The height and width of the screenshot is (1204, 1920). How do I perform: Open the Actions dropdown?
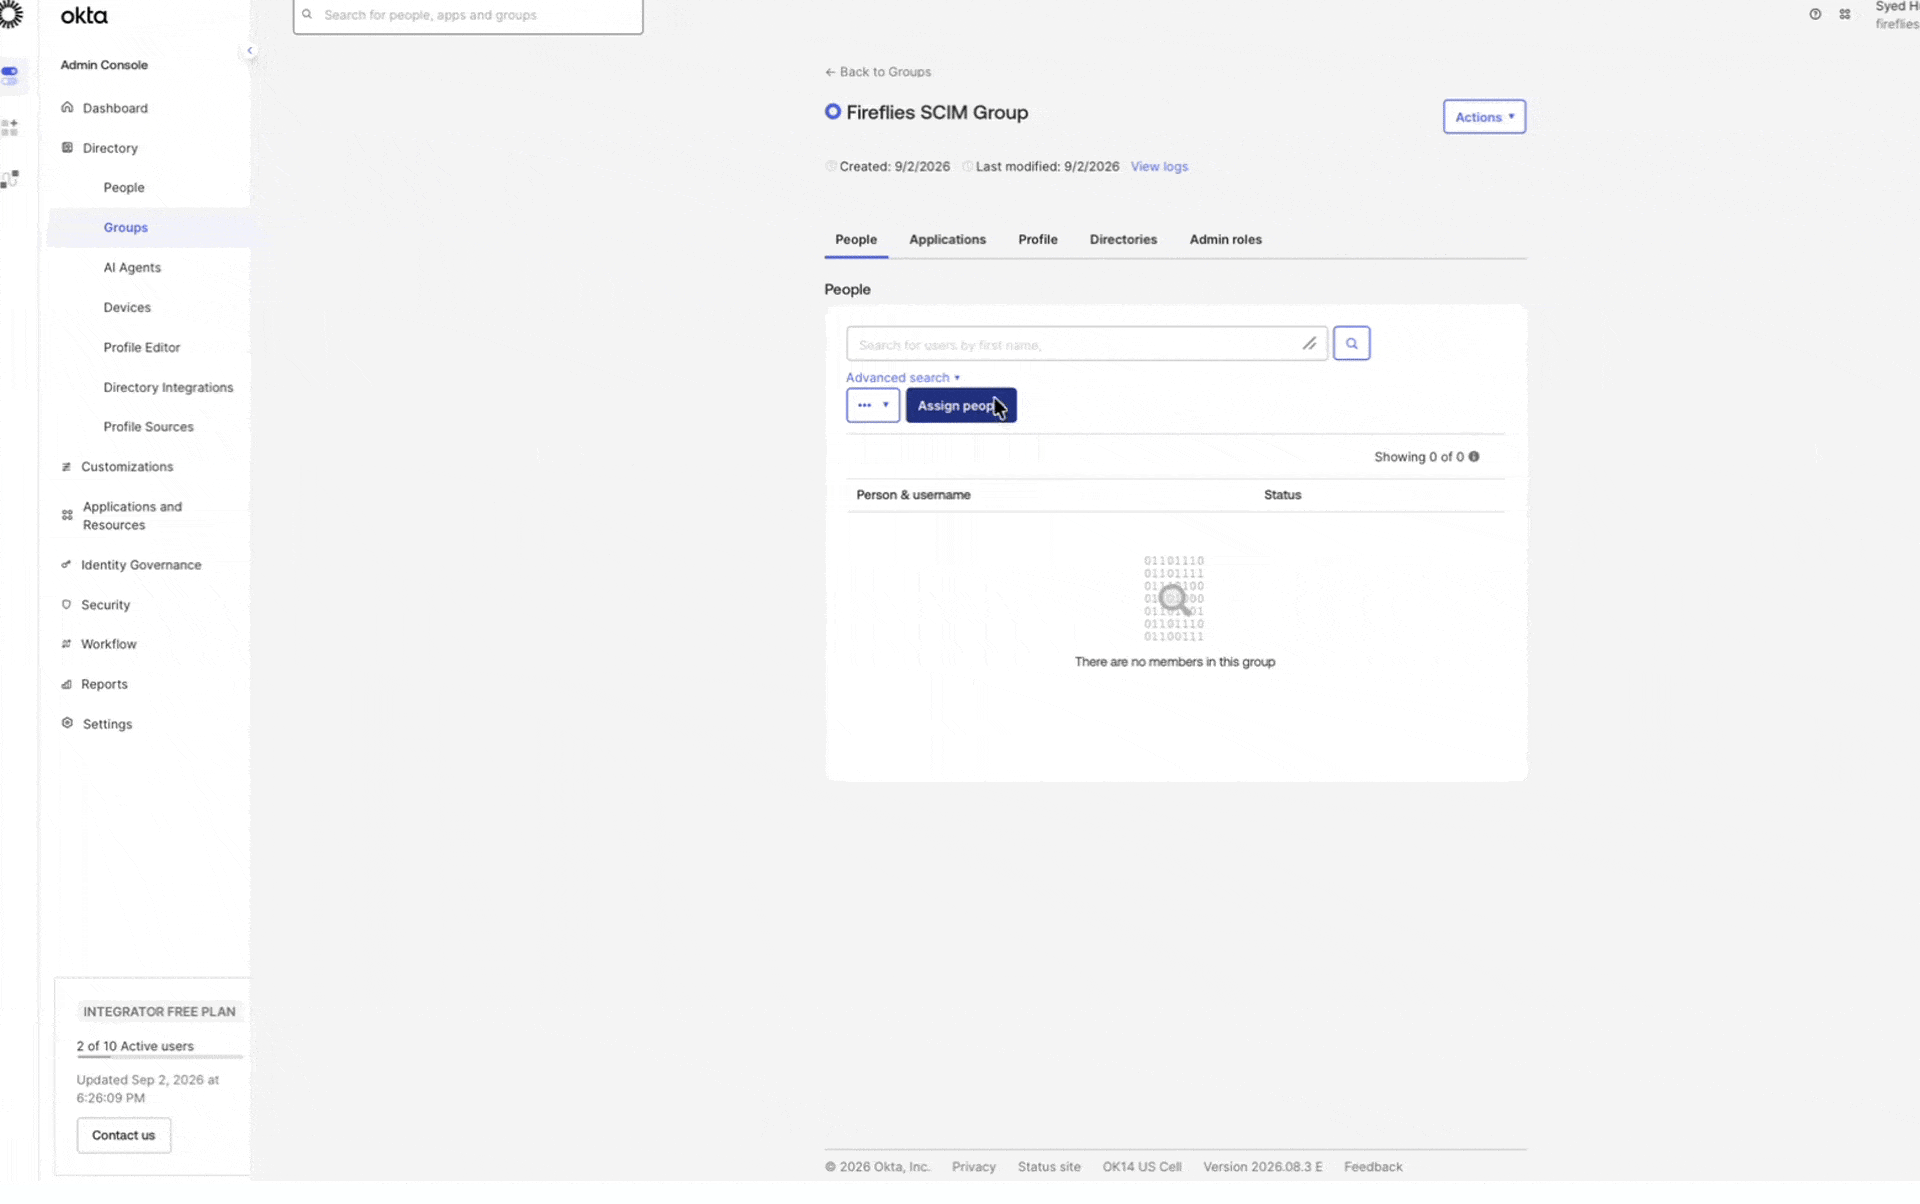(1484, 117)
